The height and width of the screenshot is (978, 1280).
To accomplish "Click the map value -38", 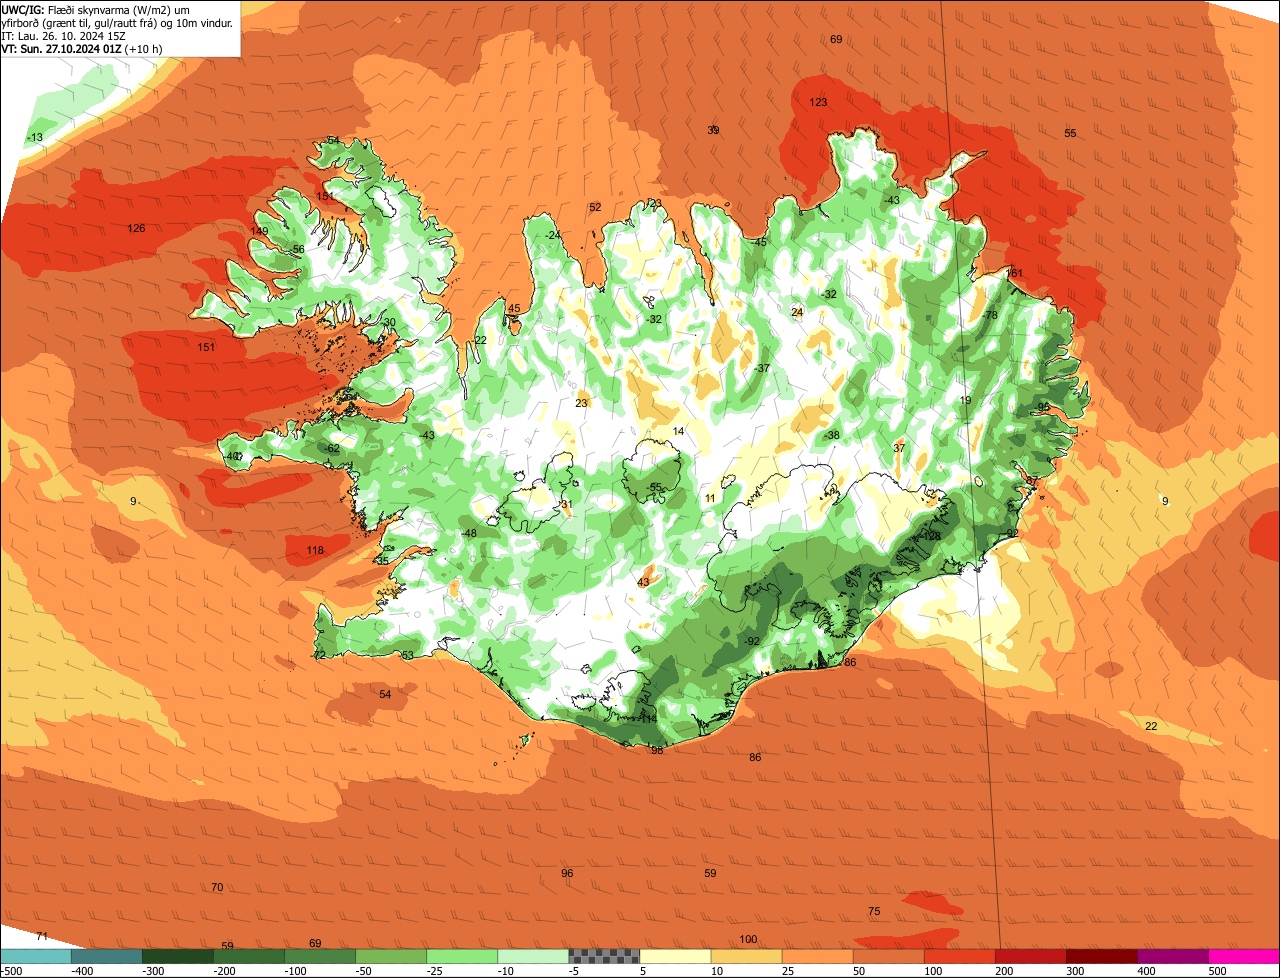I will pos(832,436).
